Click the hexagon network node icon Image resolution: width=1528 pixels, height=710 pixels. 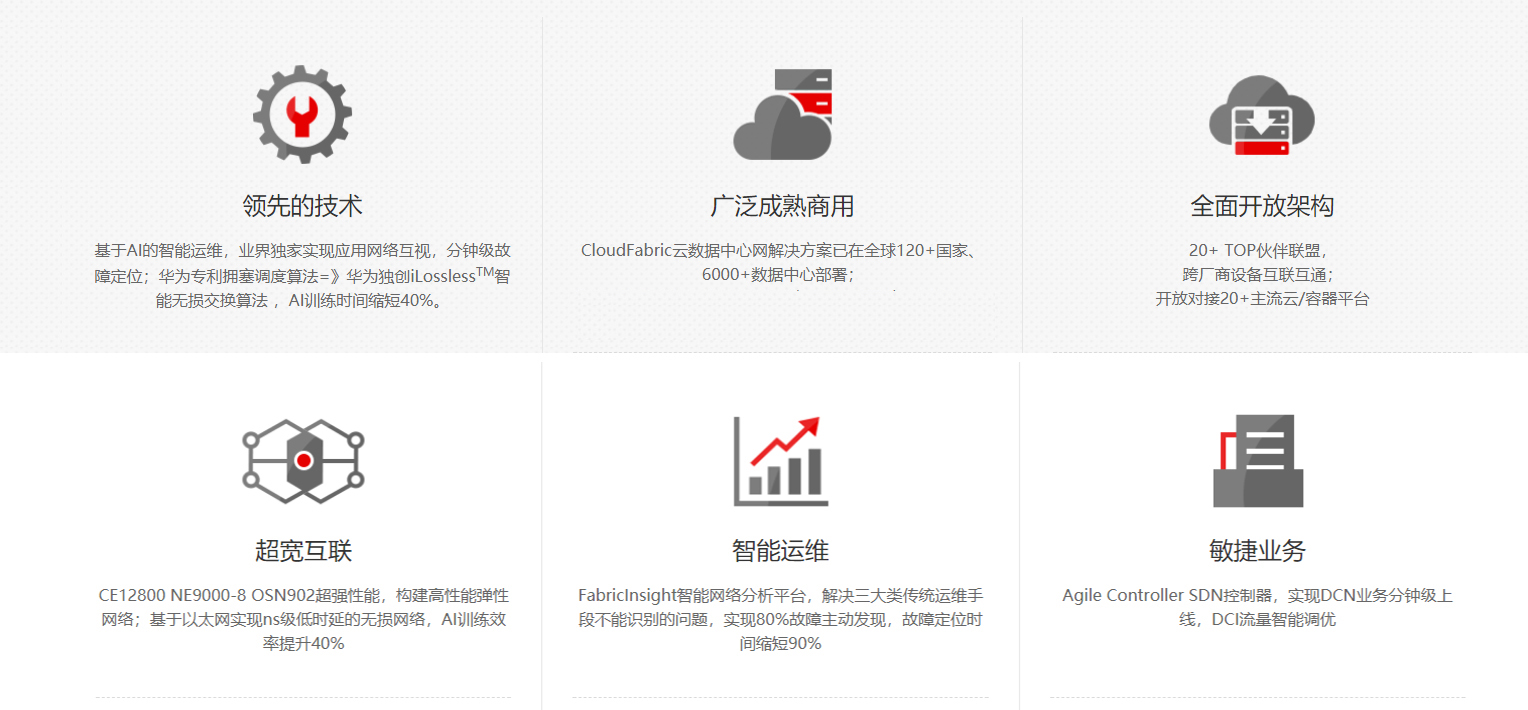click(x=303, y=460)
